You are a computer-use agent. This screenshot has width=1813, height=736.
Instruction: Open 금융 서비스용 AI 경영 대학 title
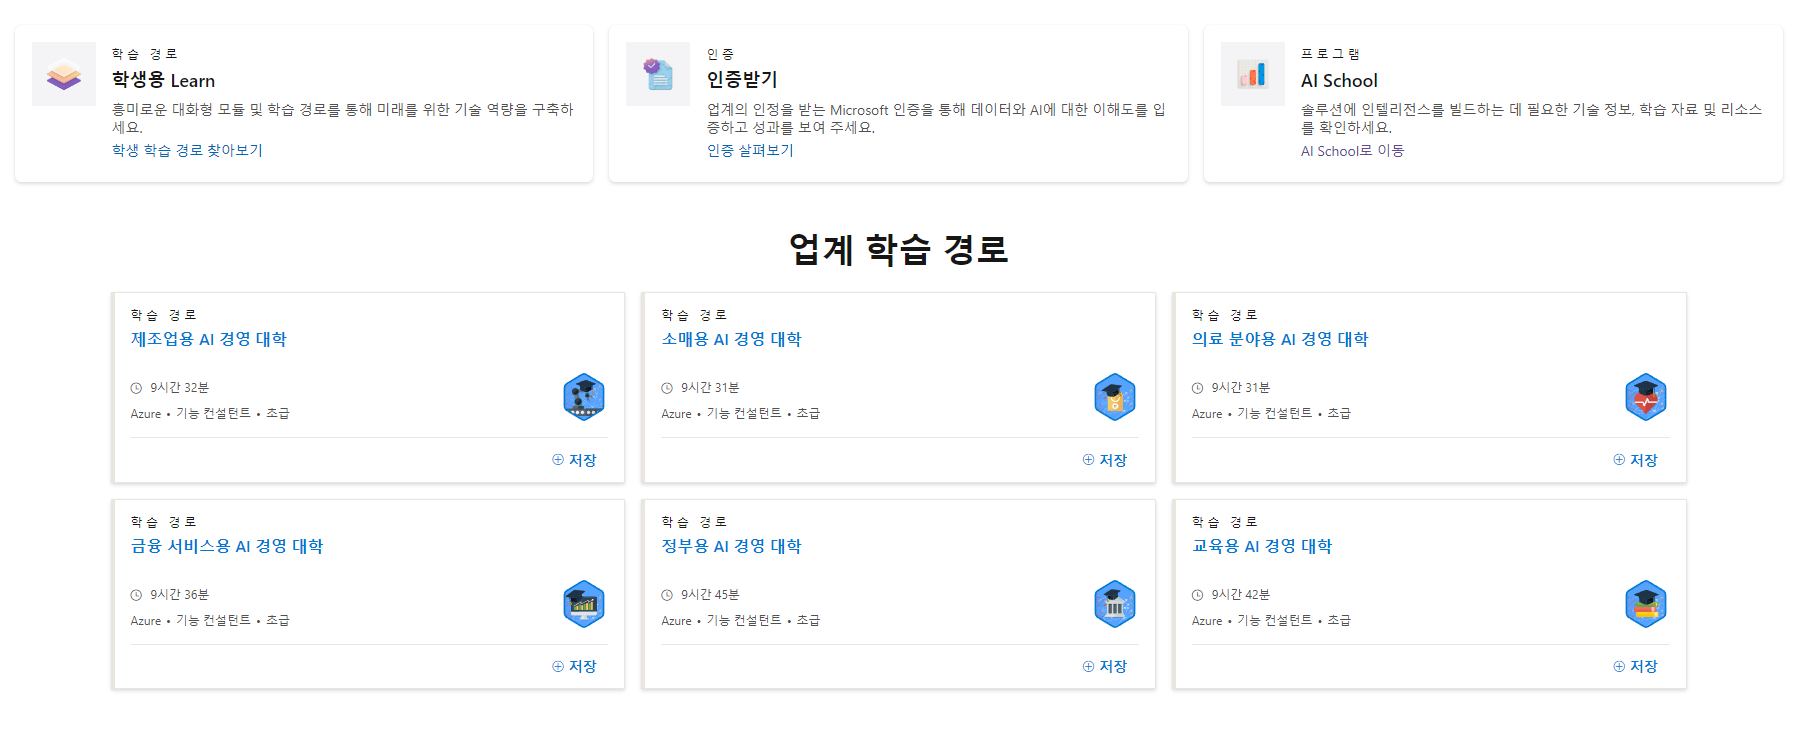pos(227,546)
